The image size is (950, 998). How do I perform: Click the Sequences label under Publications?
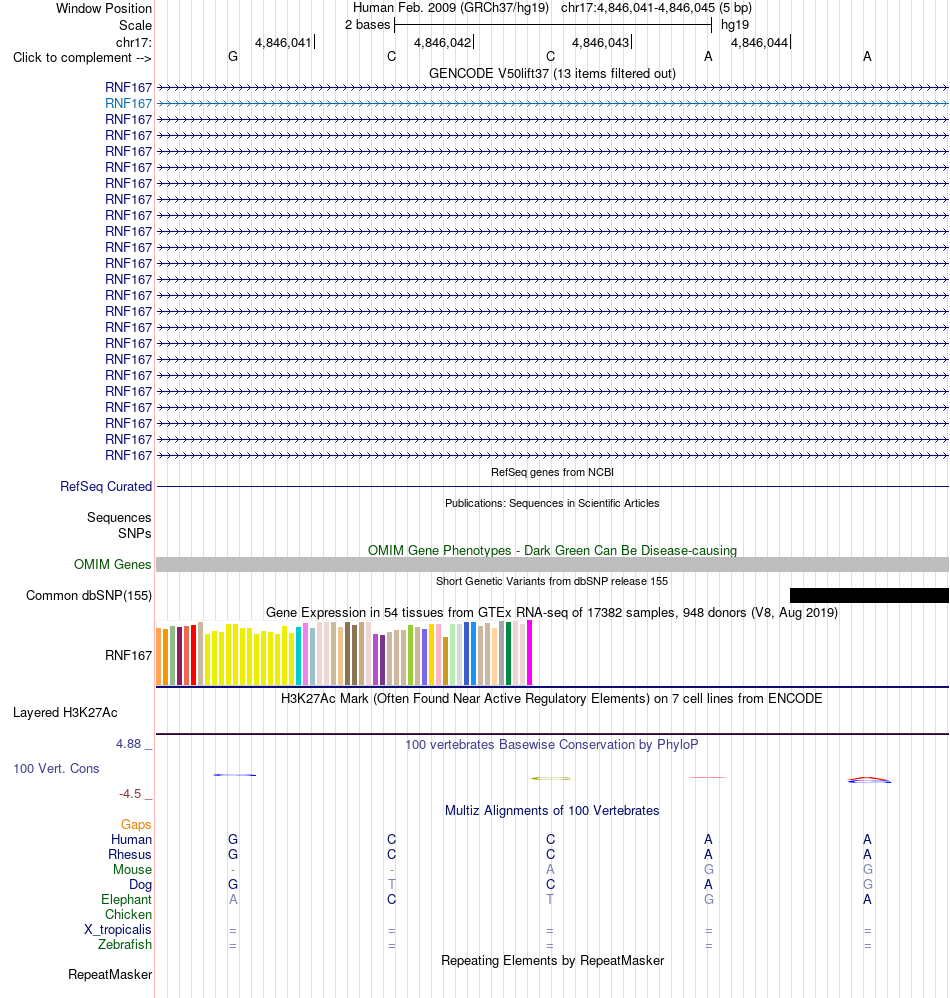[x=119, y=517]
